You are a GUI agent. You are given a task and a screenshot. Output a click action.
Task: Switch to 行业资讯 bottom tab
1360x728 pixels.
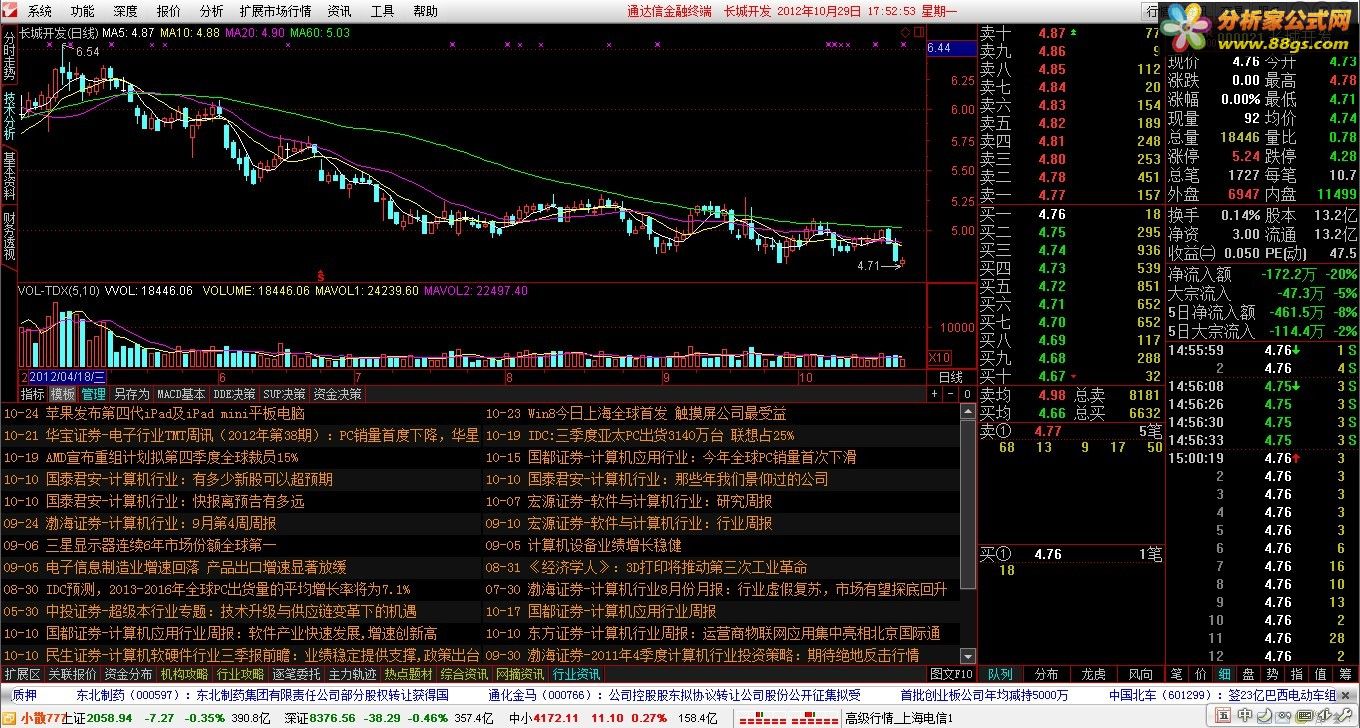click(576, 674)
